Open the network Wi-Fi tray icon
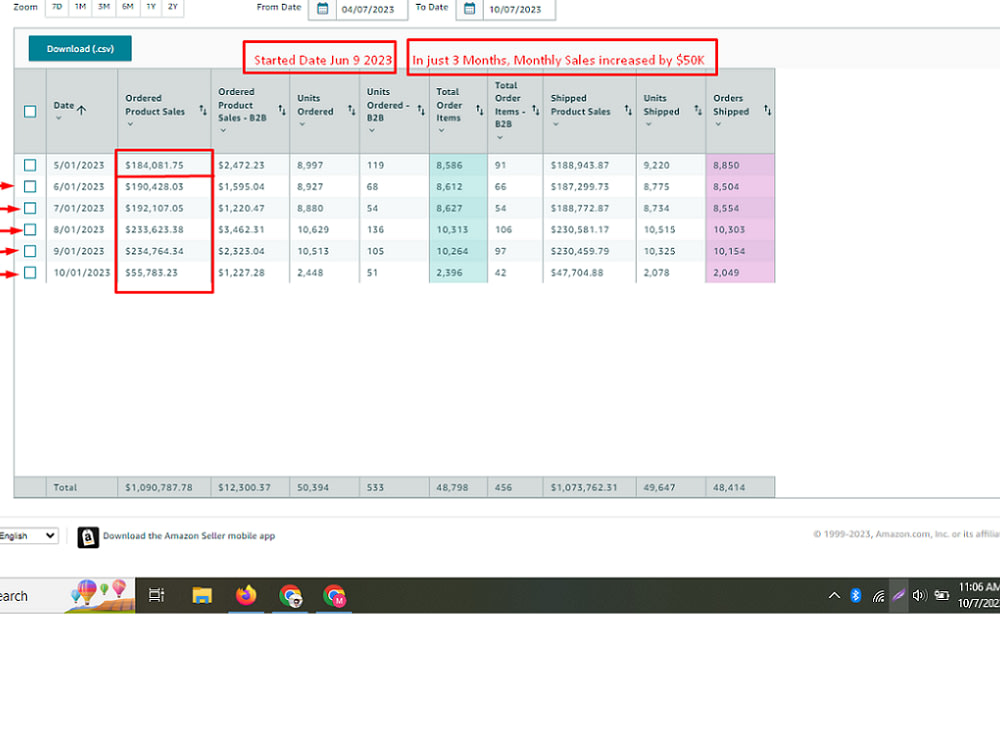 (878, 596)
